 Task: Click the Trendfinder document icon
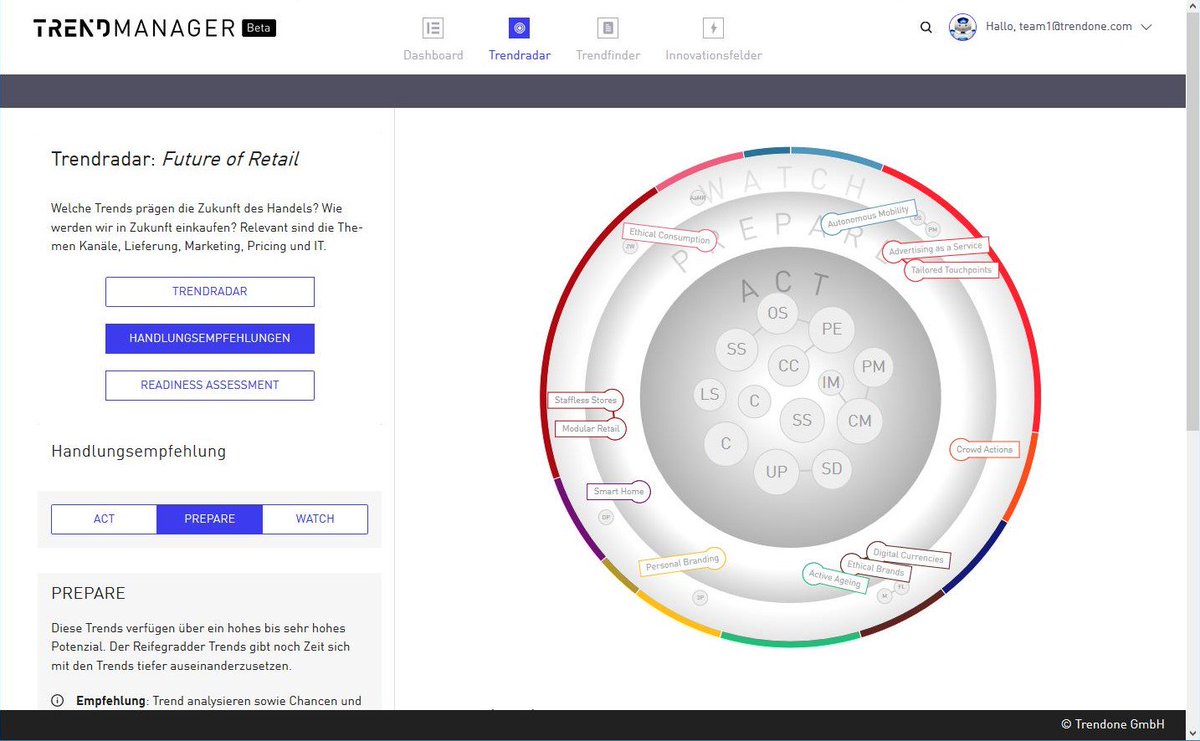608,28
